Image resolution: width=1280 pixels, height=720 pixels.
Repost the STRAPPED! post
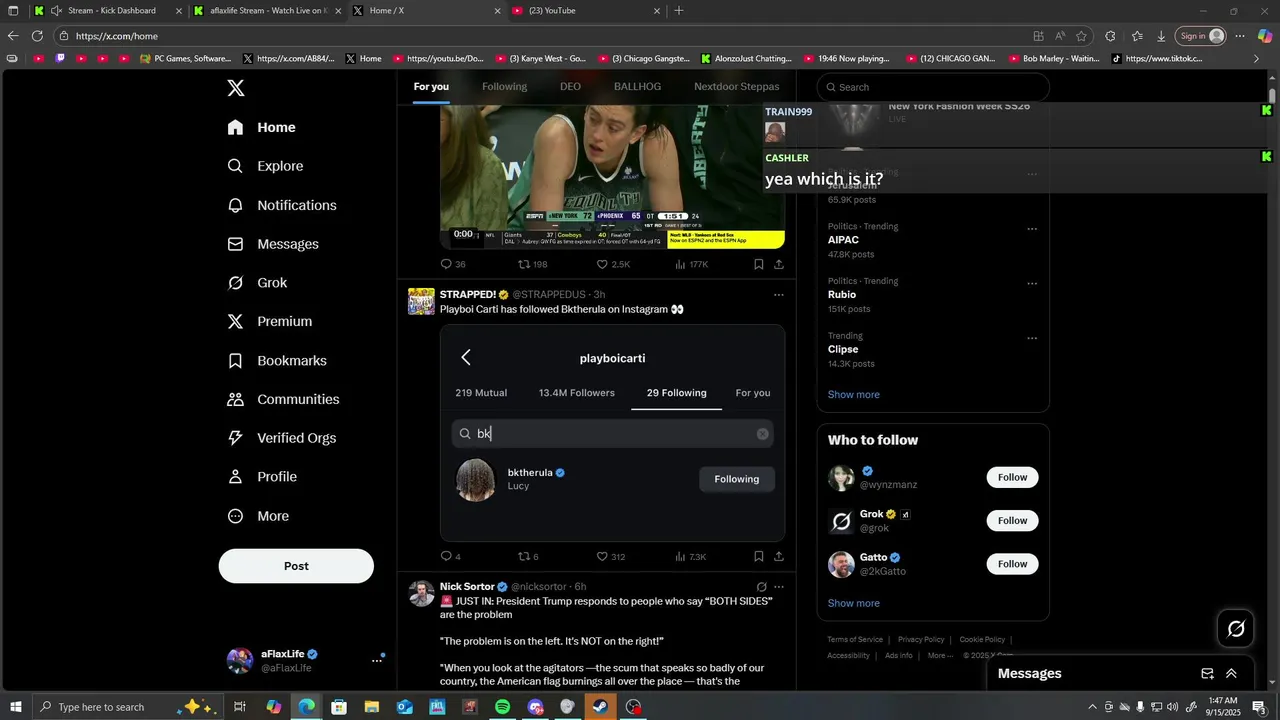(523, 556)
